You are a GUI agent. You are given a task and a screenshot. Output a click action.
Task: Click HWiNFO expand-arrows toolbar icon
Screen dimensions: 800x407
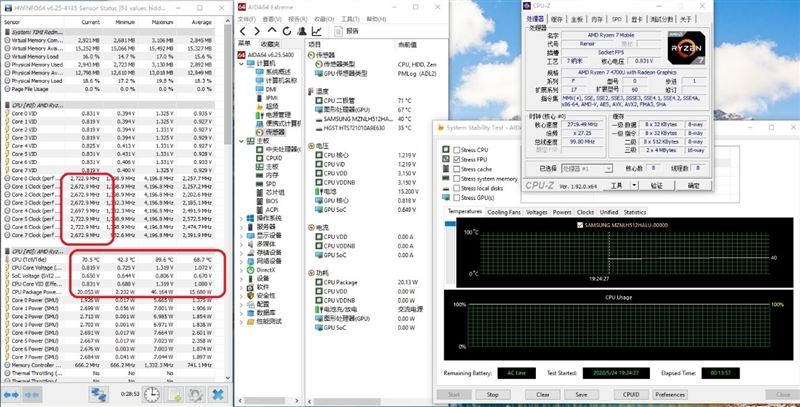pos(11,394)
